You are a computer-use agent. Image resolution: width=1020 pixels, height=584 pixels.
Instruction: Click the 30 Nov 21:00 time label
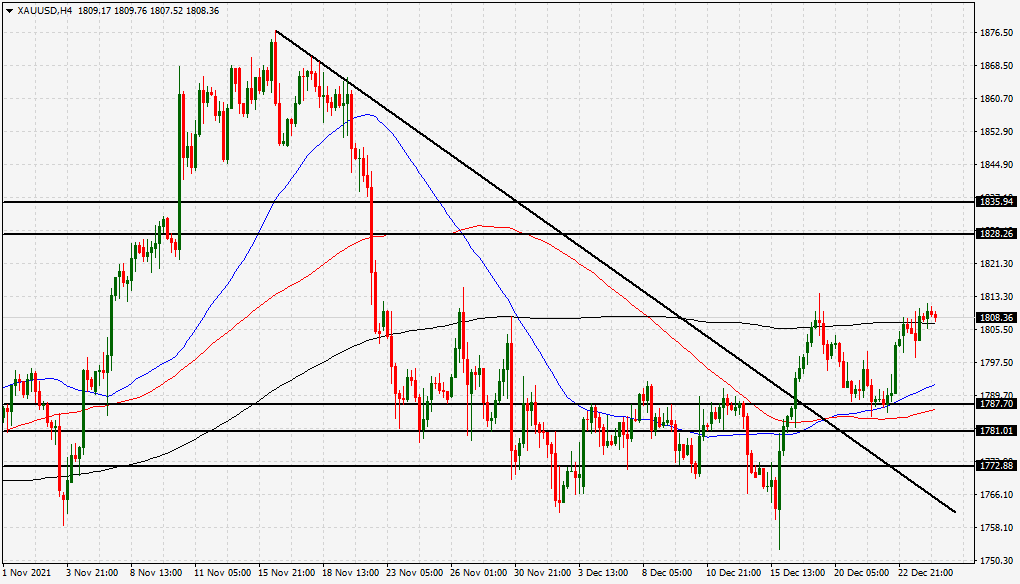point(543,573)
